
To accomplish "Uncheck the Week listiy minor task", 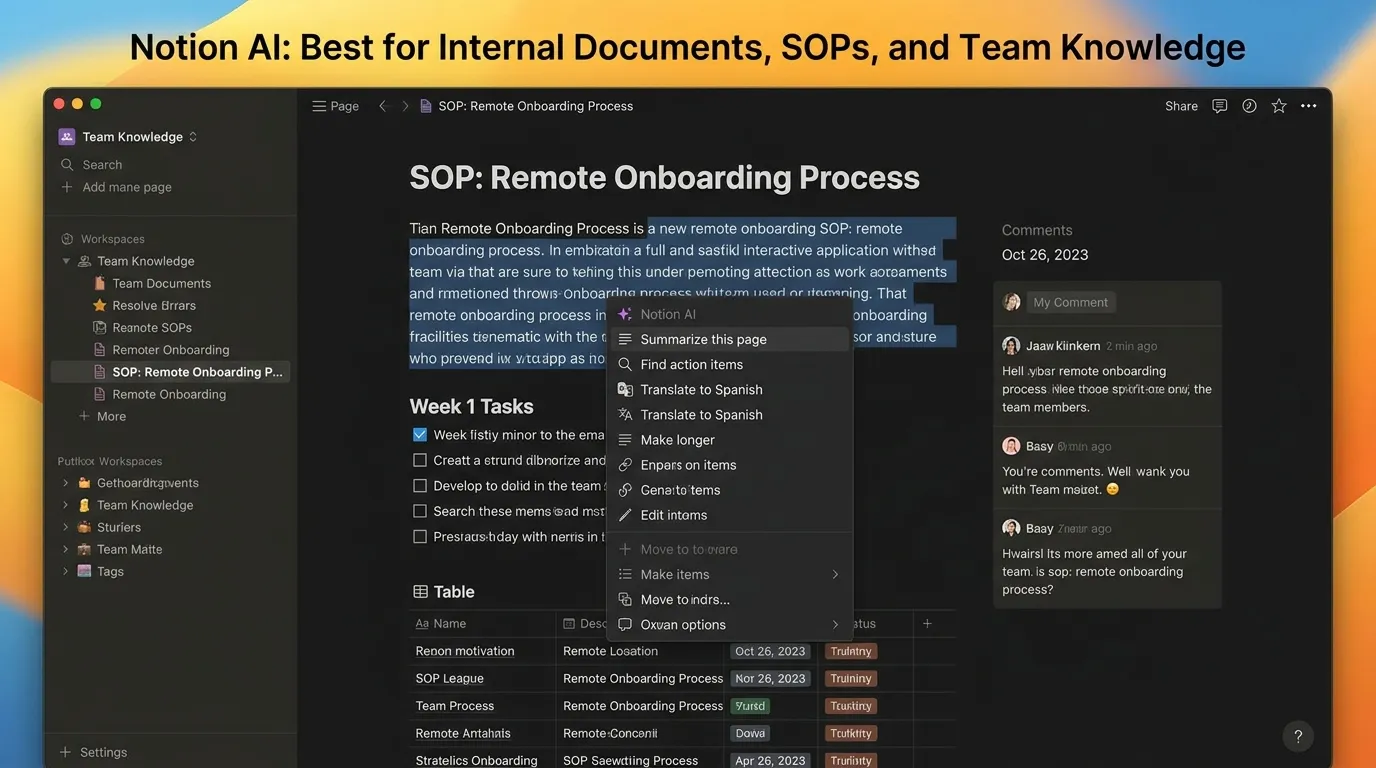I will 420,435.
